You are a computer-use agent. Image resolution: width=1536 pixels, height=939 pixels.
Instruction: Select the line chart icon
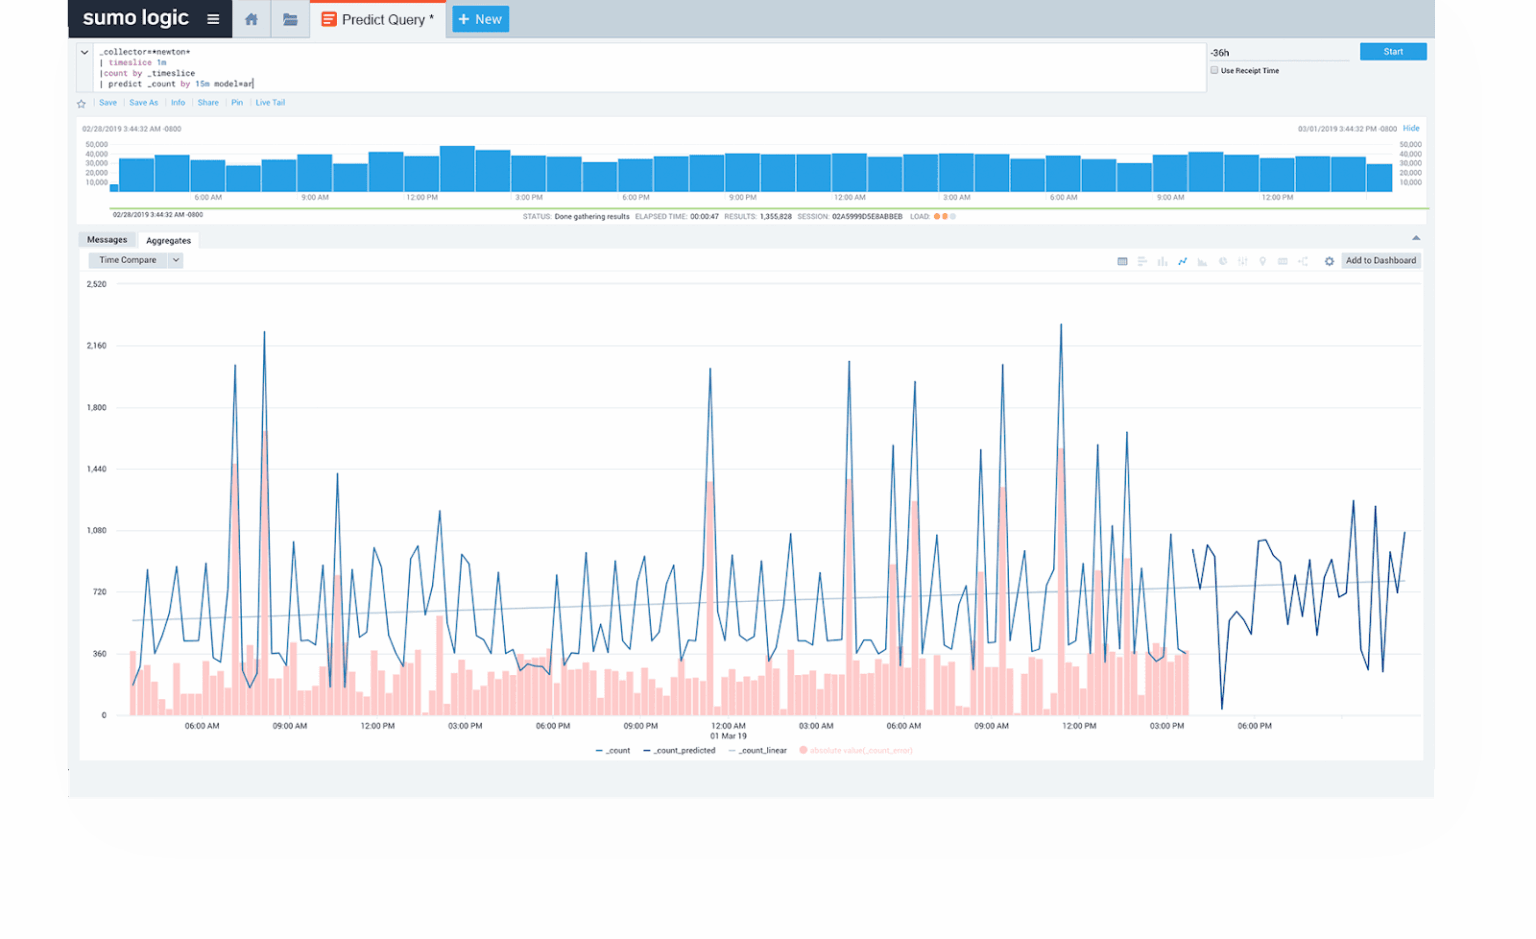click(x=1182, y=261)
